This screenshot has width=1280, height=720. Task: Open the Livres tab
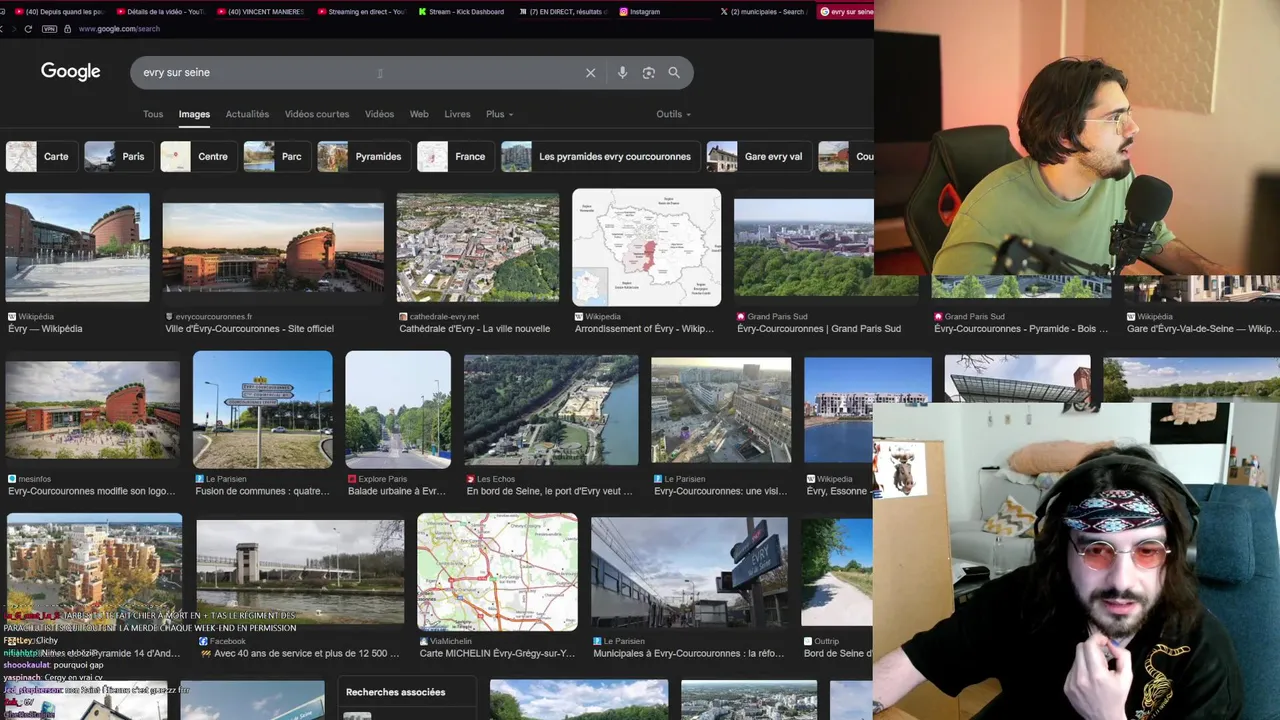(x=457, y=114)
